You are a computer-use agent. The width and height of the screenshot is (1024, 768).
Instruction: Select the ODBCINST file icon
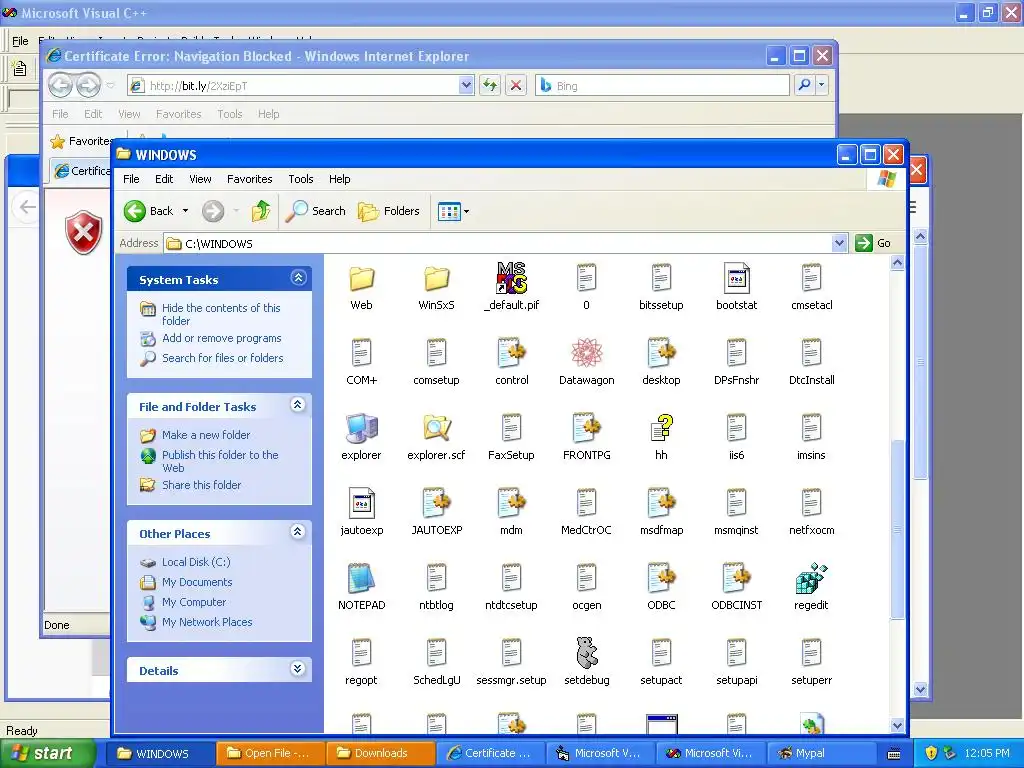tap(736, 579)
